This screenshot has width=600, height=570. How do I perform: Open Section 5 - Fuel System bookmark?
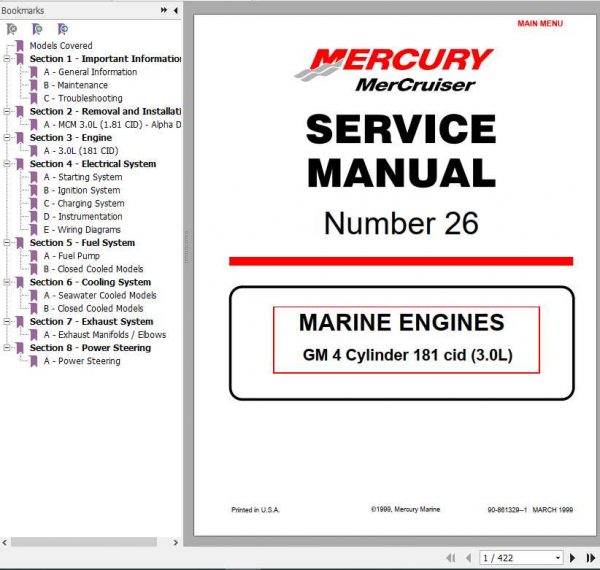point(82,243)
